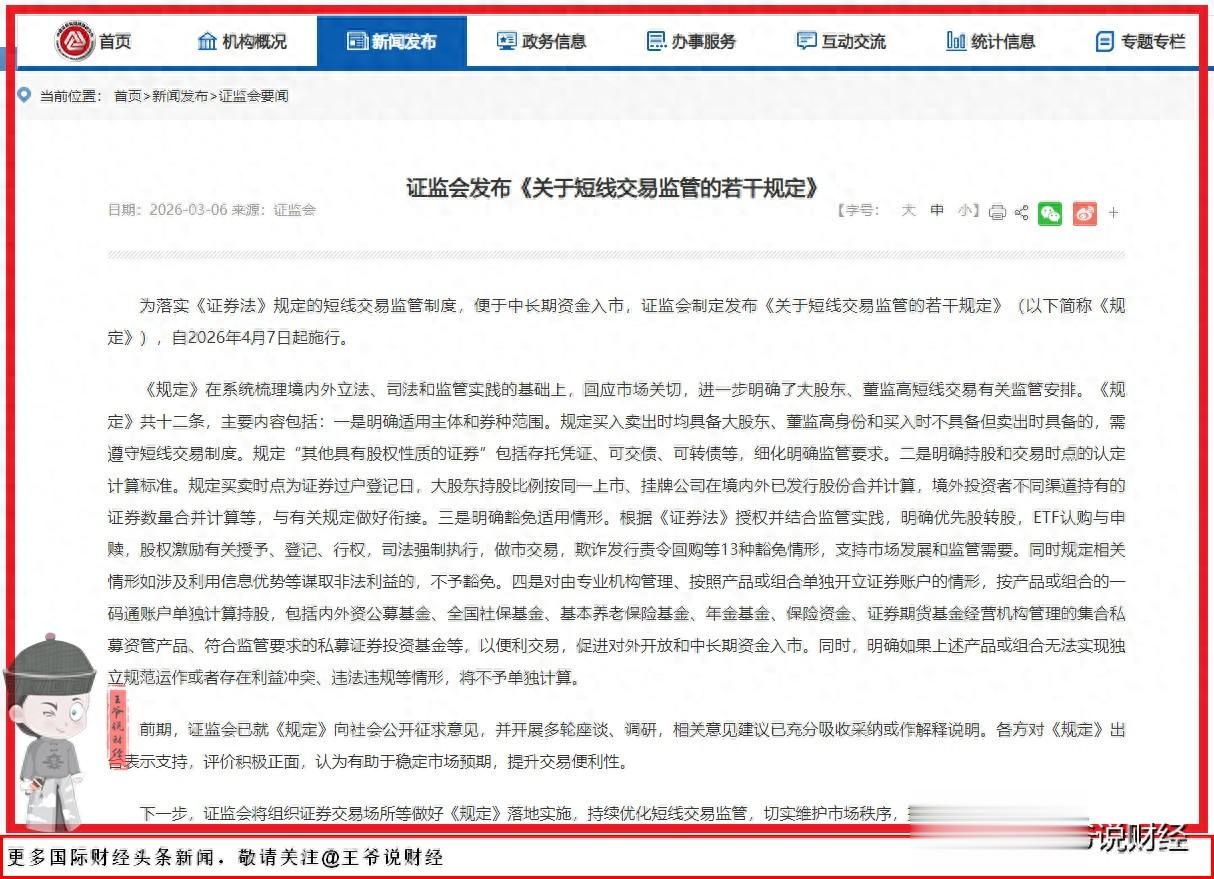The height and width of the screenshot is (879, 1214).
Task: Click the source text 来源：证监会
Action: (274, 210)
